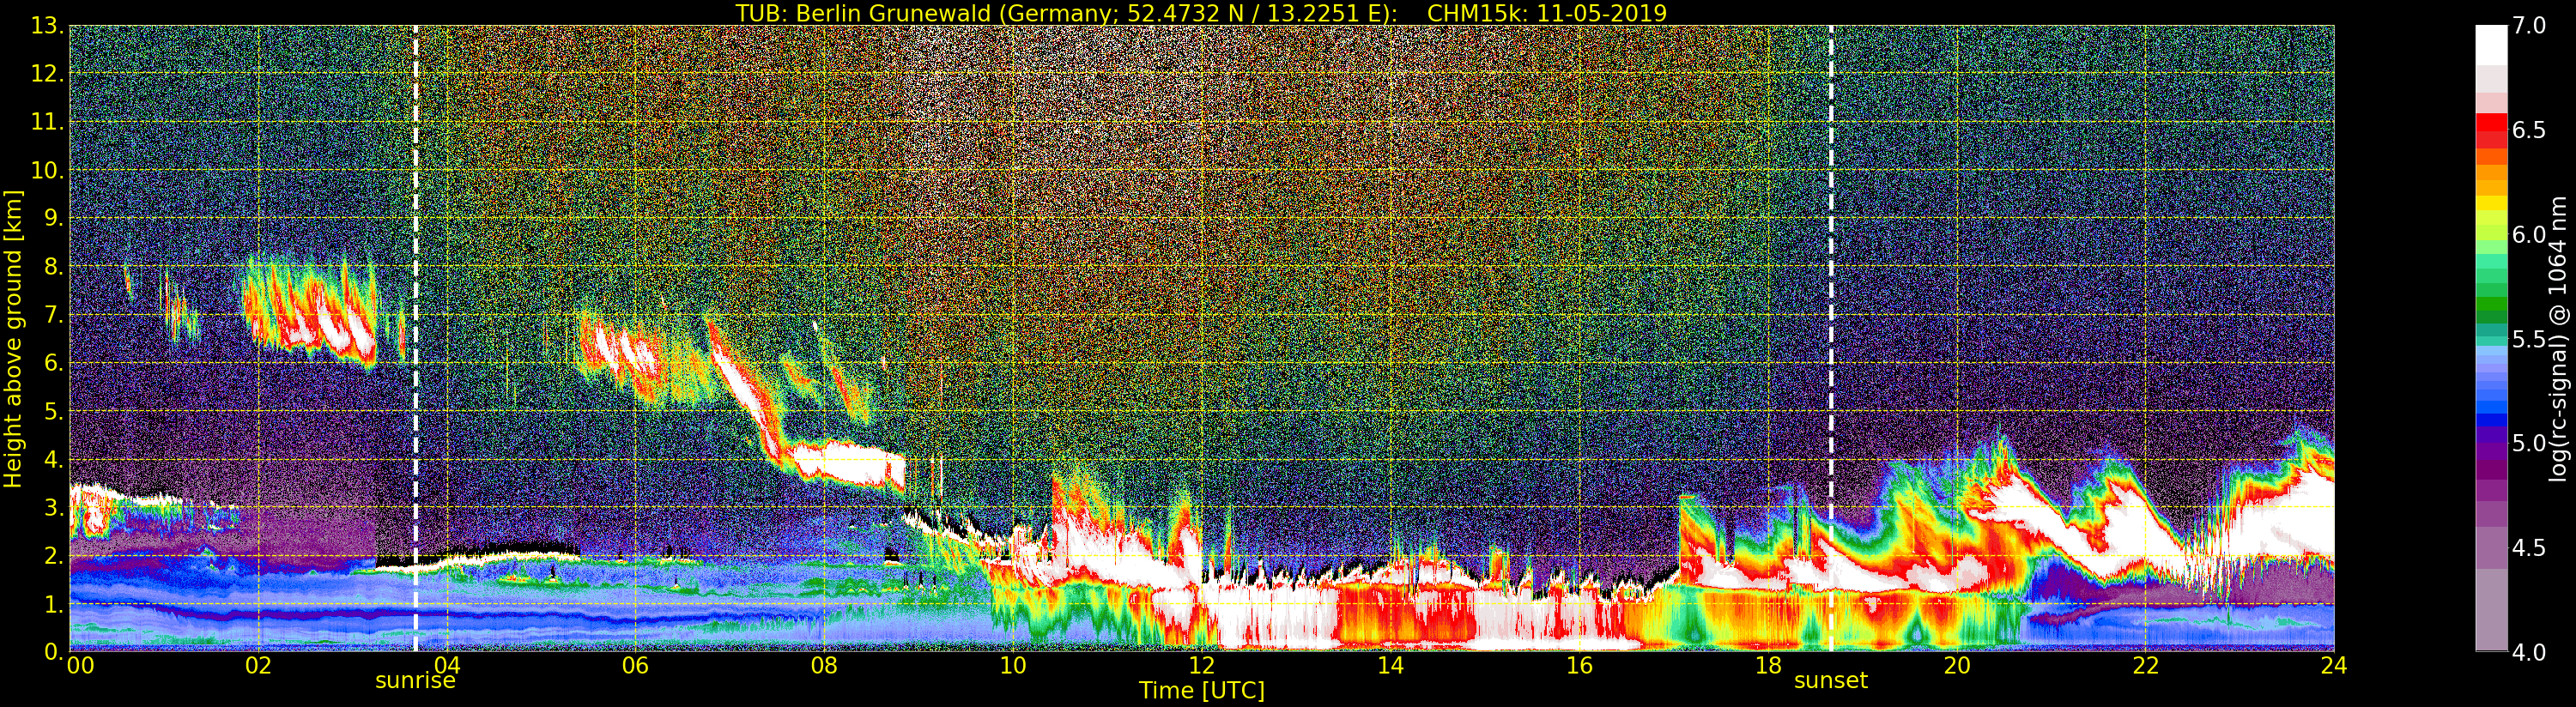
Task: Click the log(rc-signal) @ 1064 nm label
Action: pyautogui.click(x=2557, y=338)
